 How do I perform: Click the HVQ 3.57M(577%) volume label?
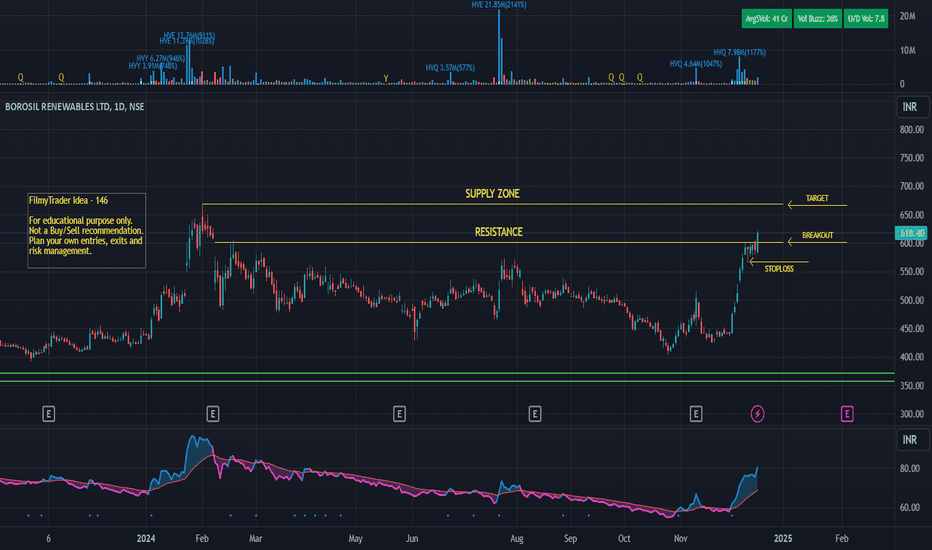click(x=450, y=68)
